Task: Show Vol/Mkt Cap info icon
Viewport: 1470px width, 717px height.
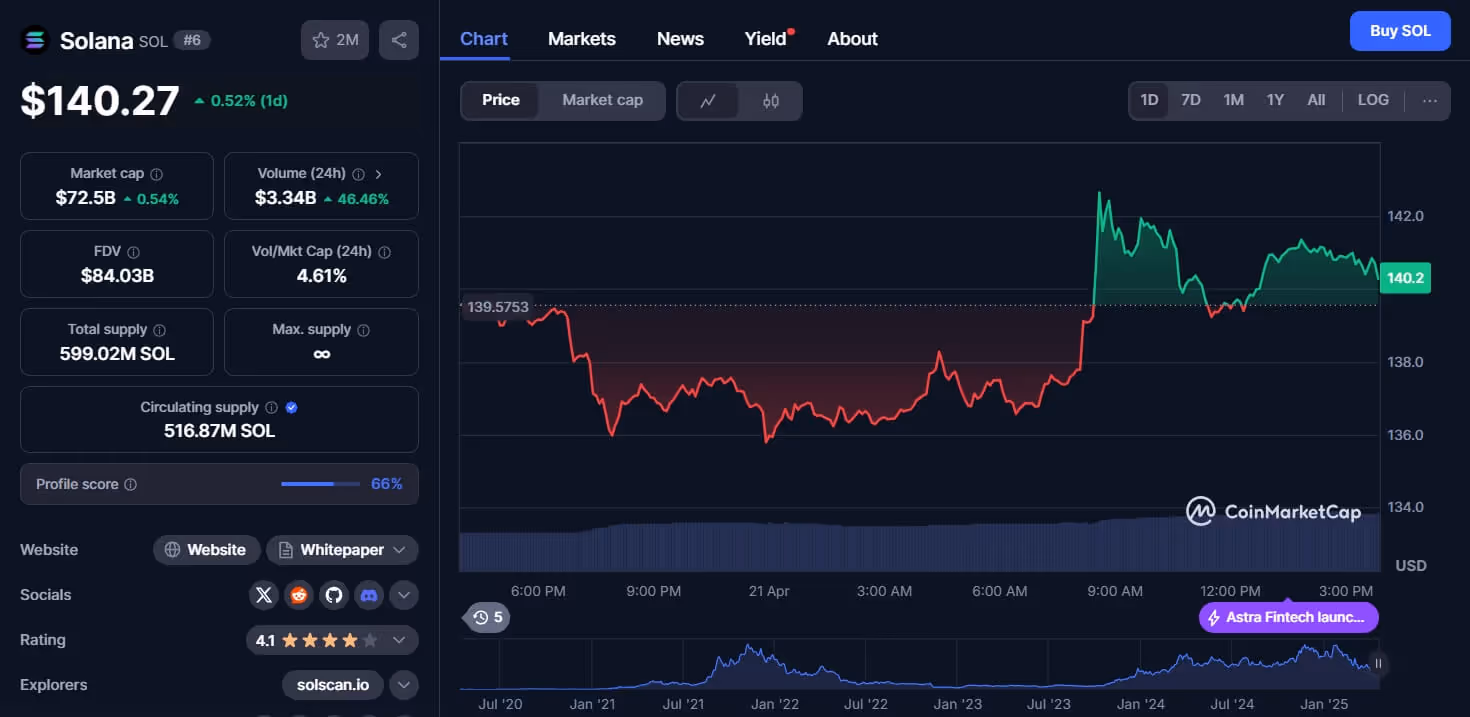Action: tap(384, 252)
